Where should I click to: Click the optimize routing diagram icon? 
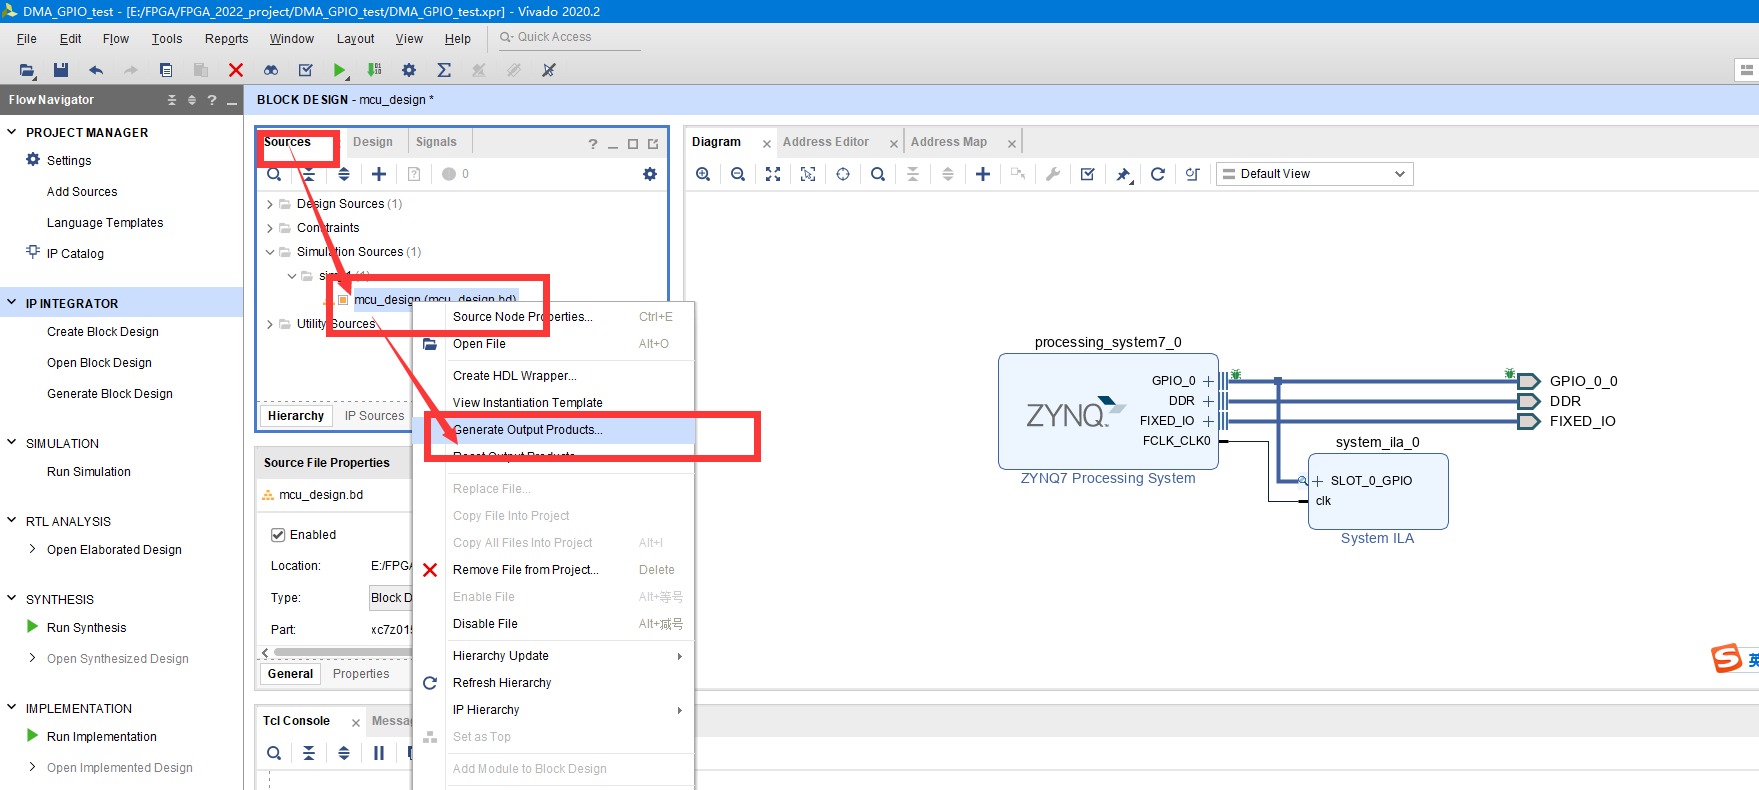tap(1193, 174)
